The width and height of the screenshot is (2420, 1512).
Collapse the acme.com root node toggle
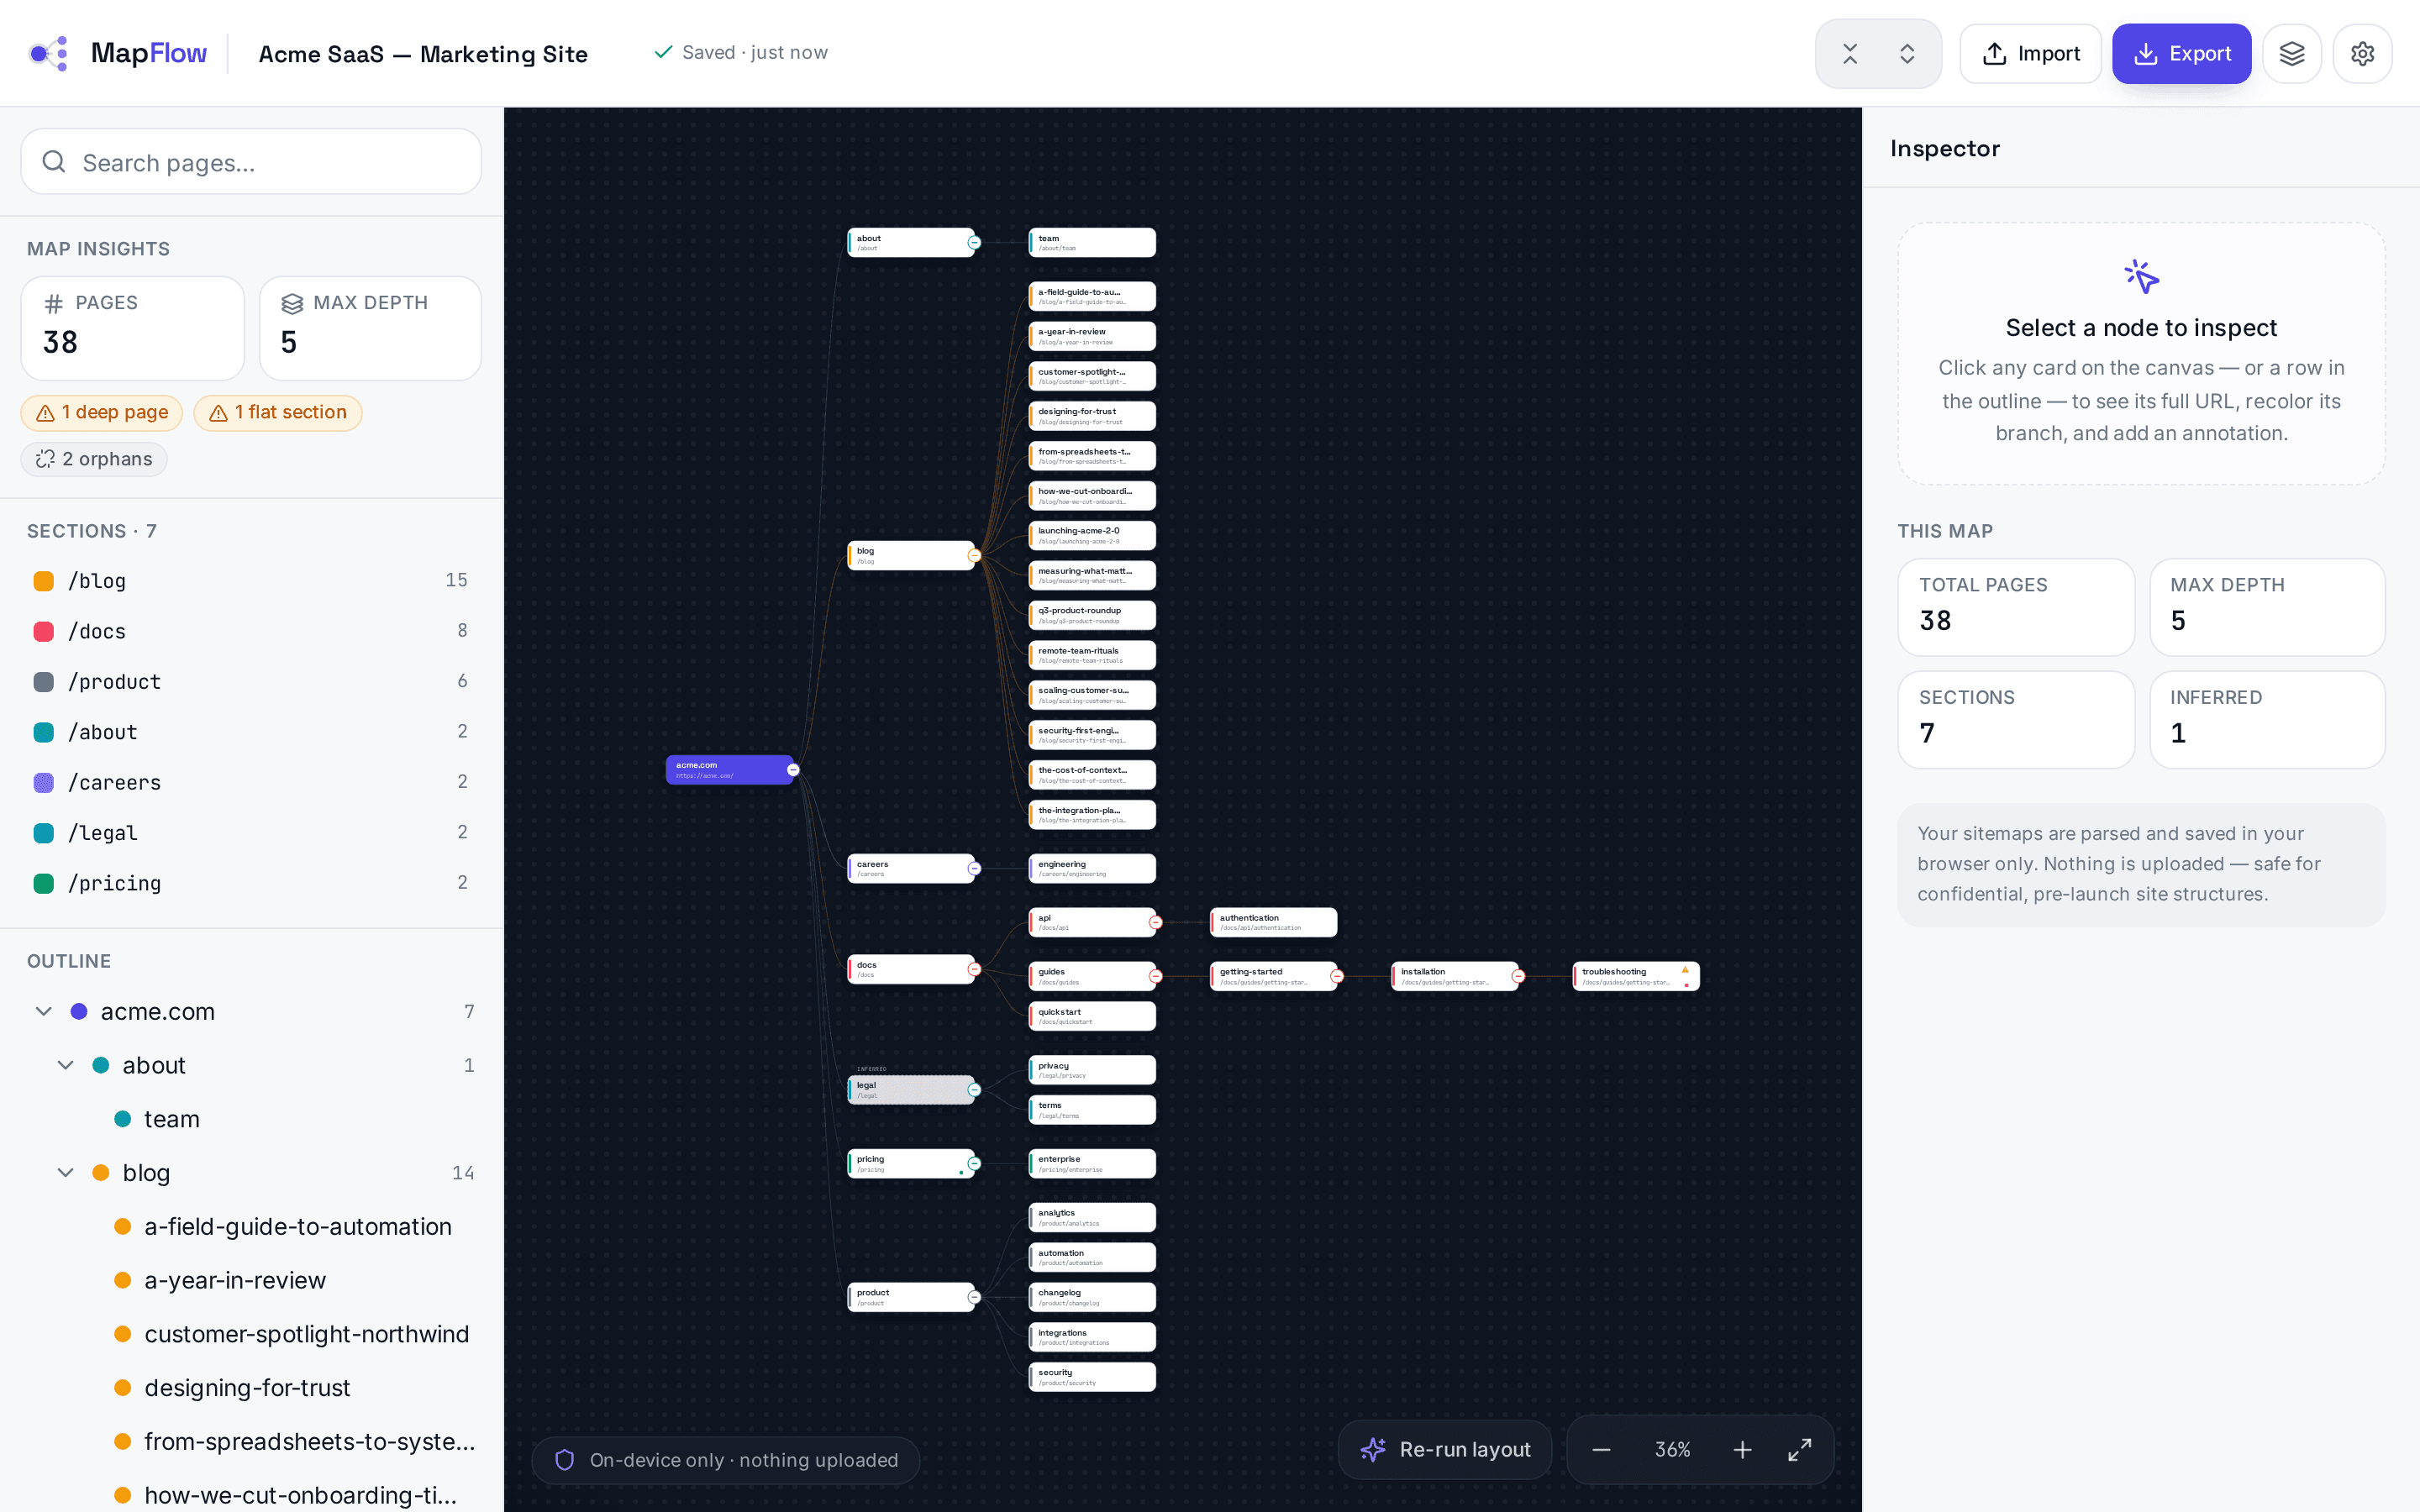[x=793, y=770]
